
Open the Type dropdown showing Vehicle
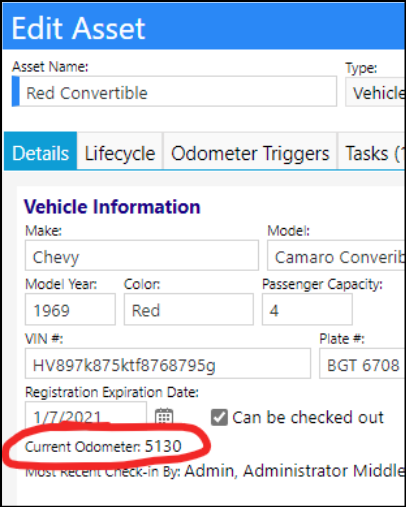[375, 92]
